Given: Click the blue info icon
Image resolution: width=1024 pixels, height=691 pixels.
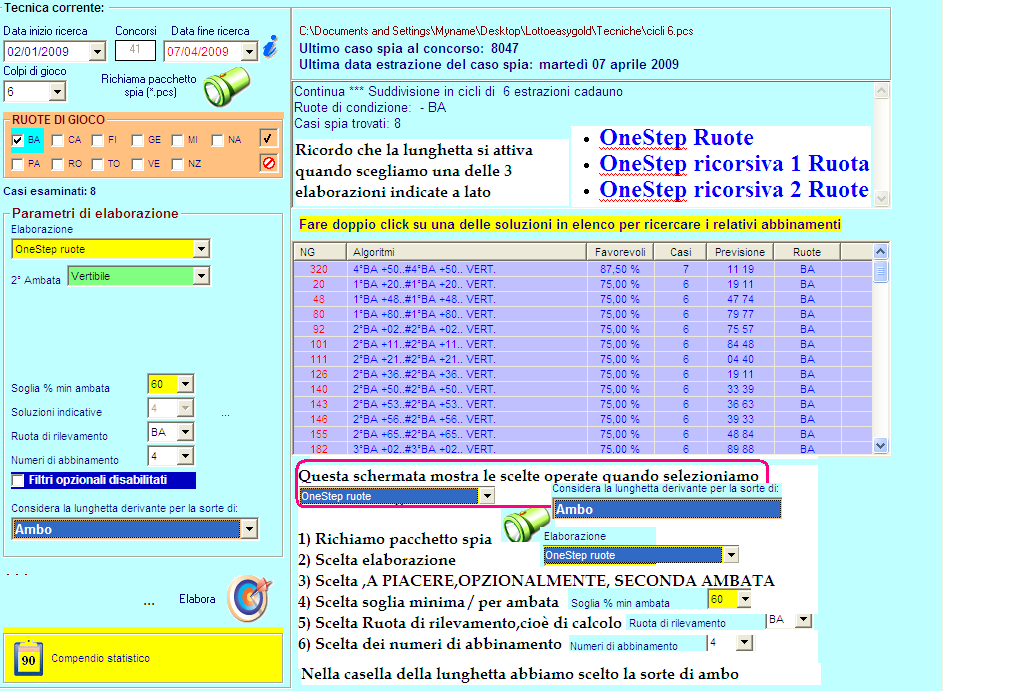Looking at the screenshot, I should tap(270, 47).
